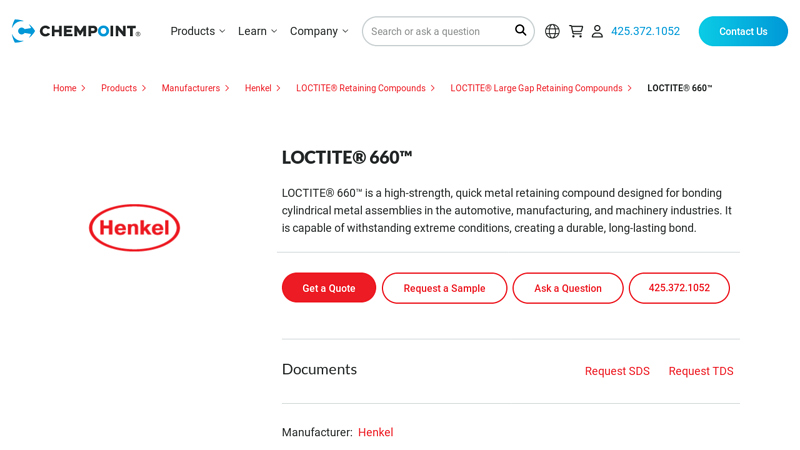Expand the Learn menu
The width and height of the screenshot is (800, 450).
click(x=257, y=31)
